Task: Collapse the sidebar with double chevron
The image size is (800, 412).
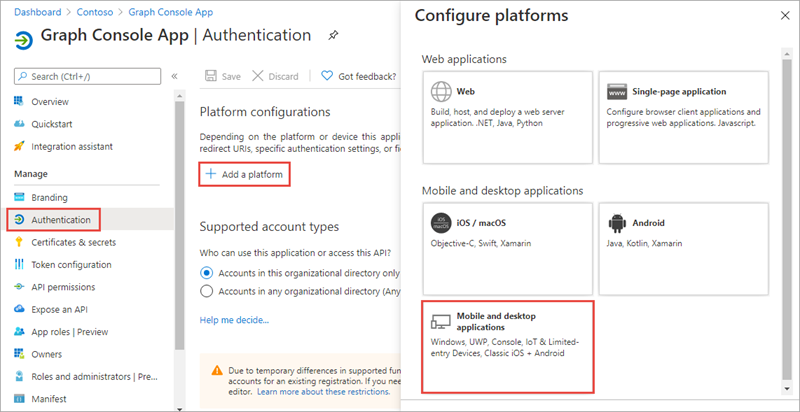Action: [x=174, y=76]
